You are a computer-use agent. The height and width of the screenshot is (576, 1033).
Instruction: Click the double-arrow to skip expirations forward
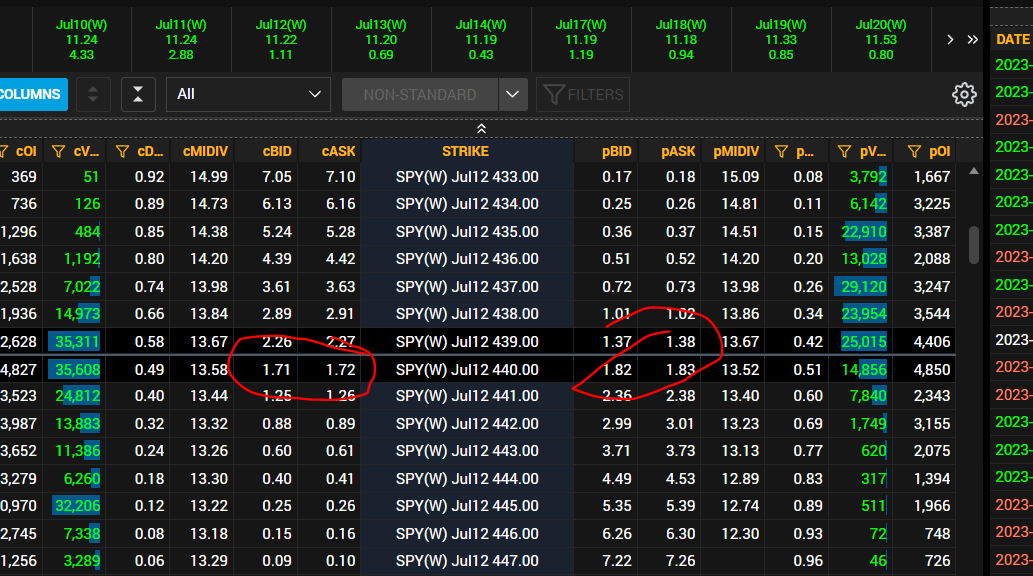(972, 40)
